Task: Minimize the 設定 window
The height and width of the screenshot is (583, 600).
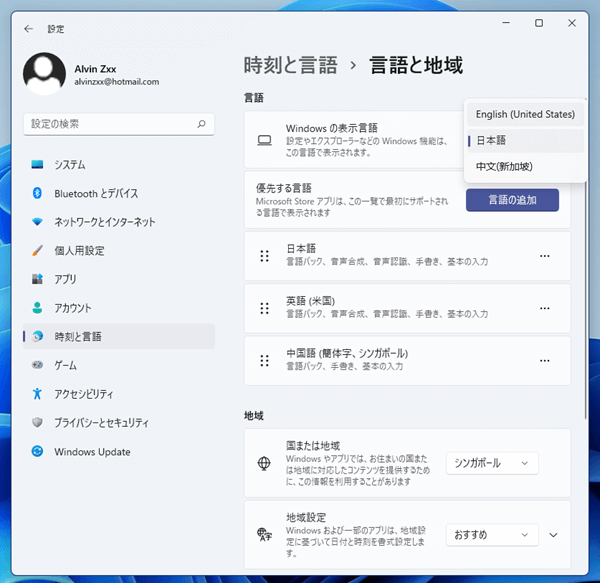Action: pyautogui.click(x=506, y=23)
